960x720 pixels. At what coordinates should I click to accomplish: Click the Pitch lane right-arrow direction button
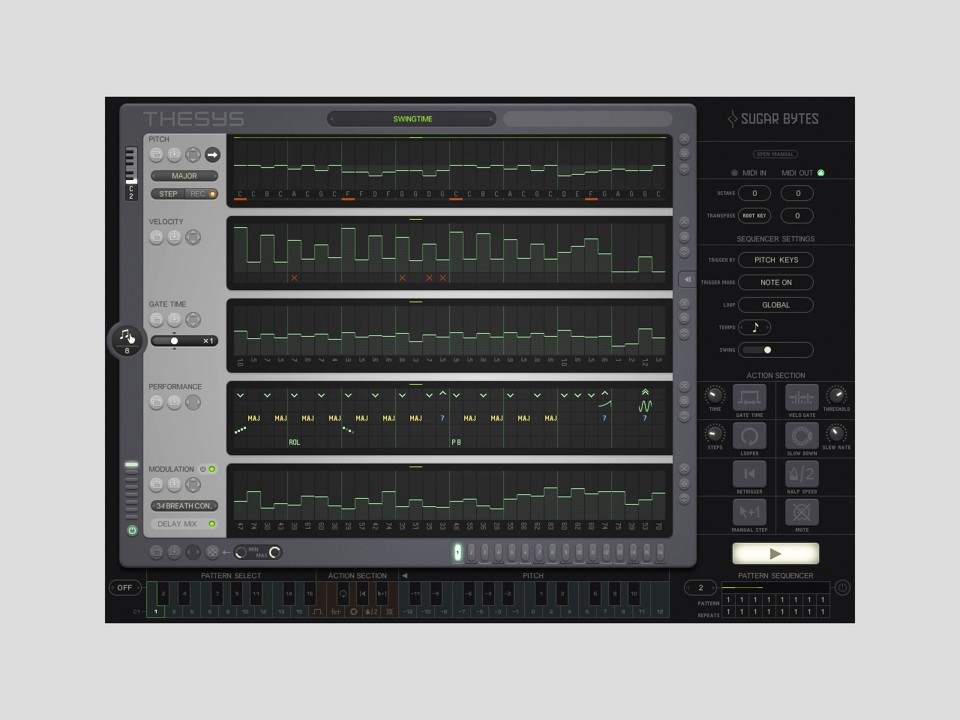coord(212,155)
